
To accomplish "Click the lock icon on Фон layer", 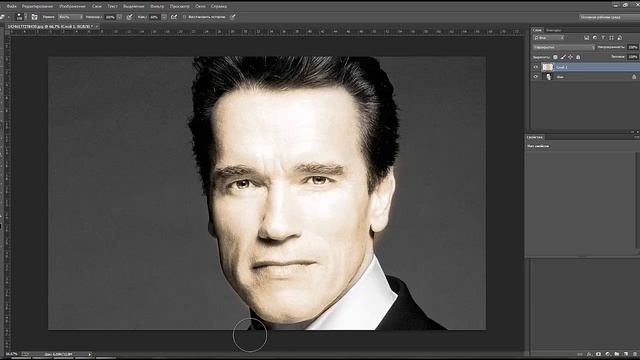I will 634,77.
